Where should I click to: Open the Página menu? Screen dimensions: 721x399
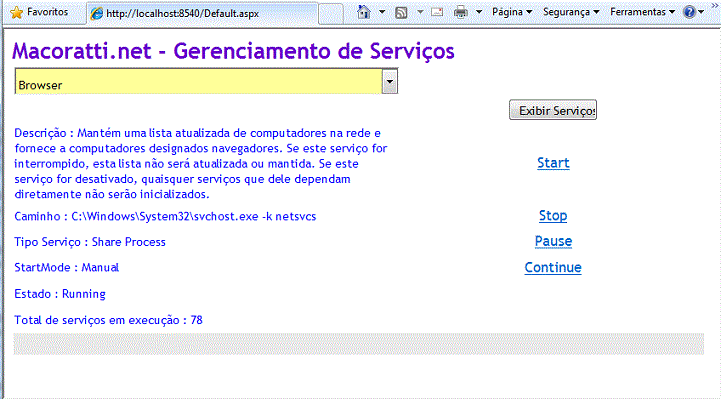(x=512, y=12)
